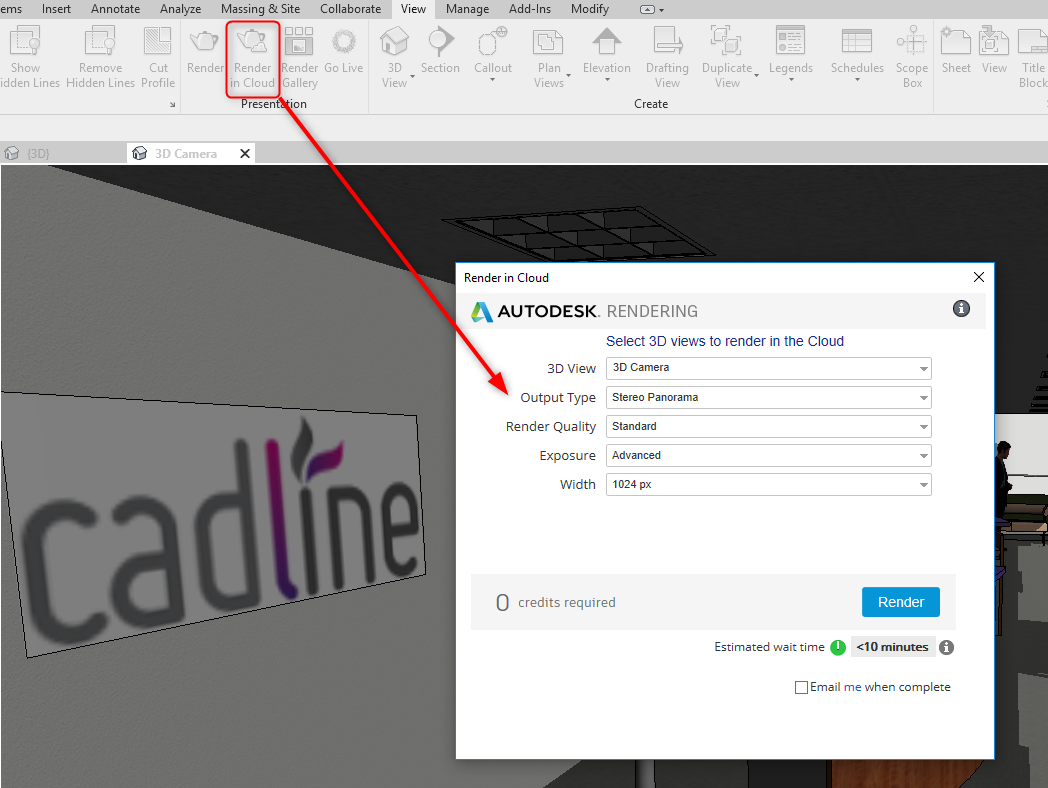Expand the Legends dropdown arrow

point(791,80)
